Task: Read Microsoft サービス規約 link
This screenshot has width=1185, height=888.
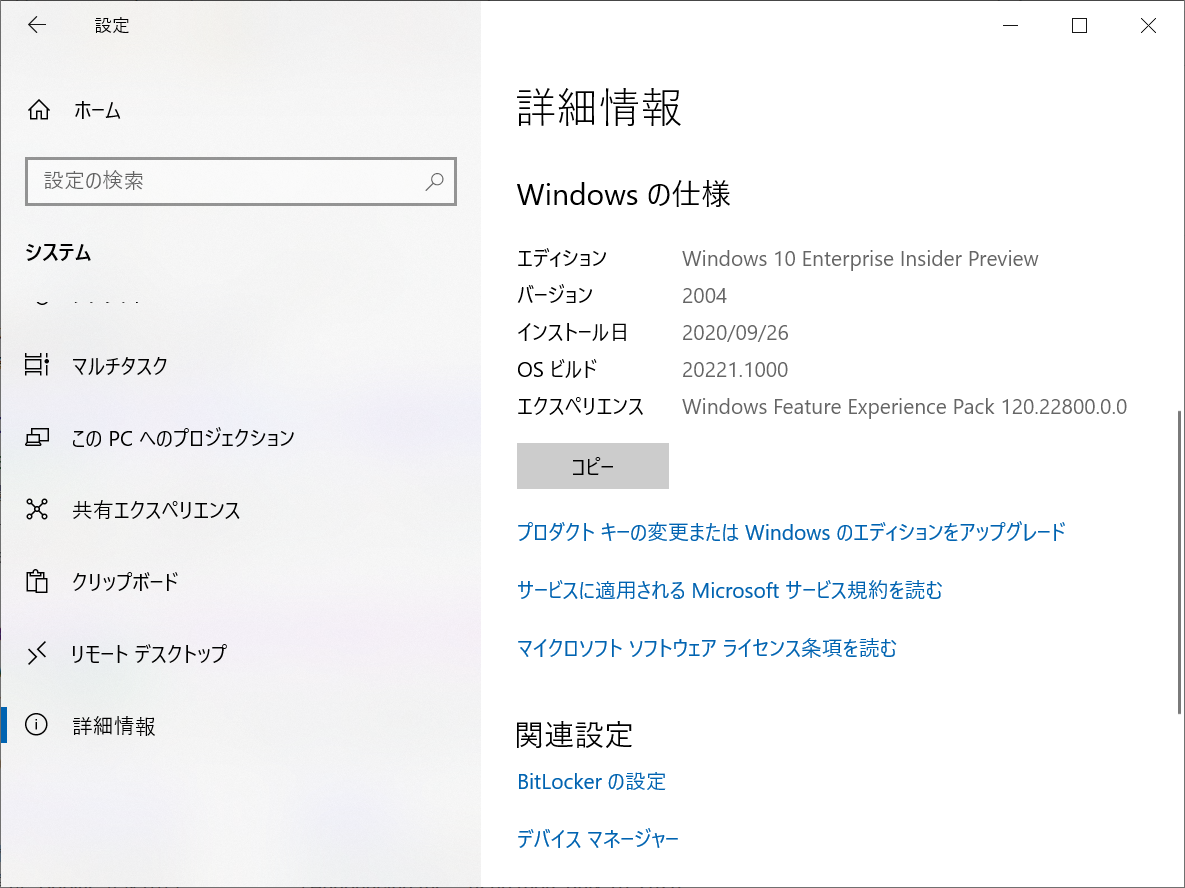Action: point(730,590)
